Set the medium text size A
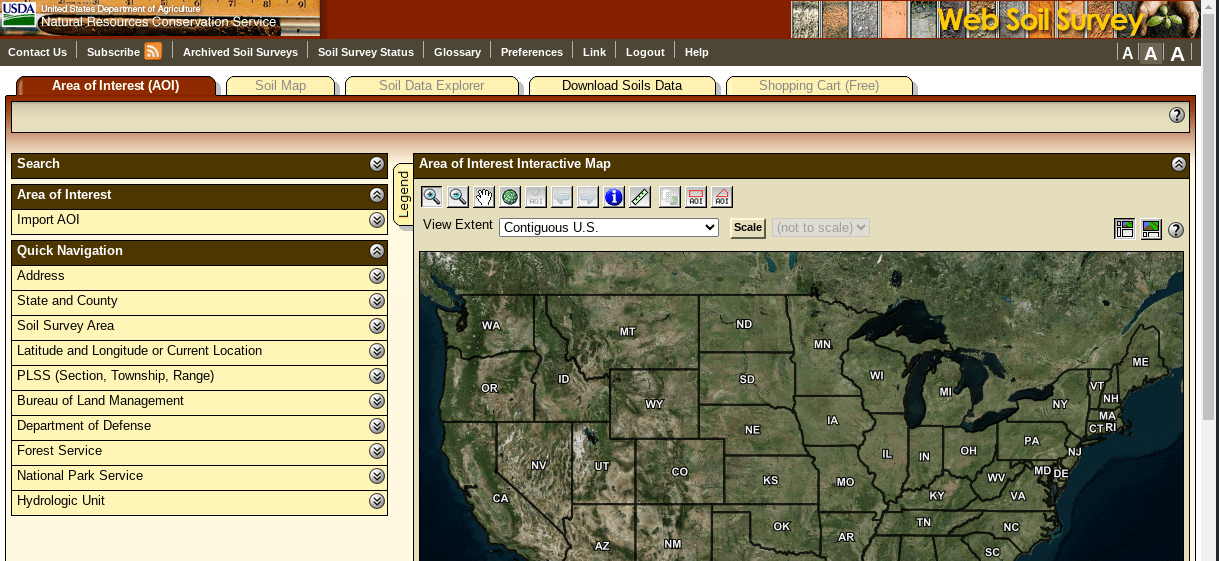This screenshot has width=1219, height=561. [1152, 54]
